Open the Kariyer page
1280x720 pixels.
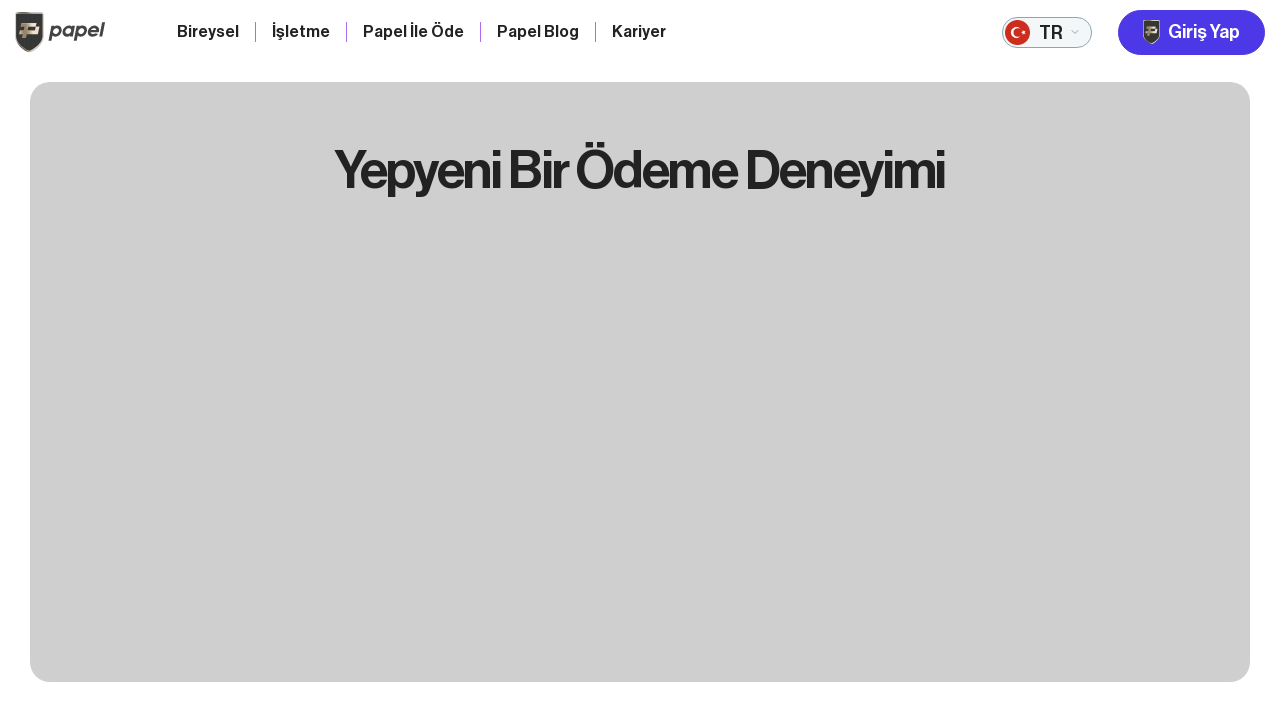pos(639,31)
